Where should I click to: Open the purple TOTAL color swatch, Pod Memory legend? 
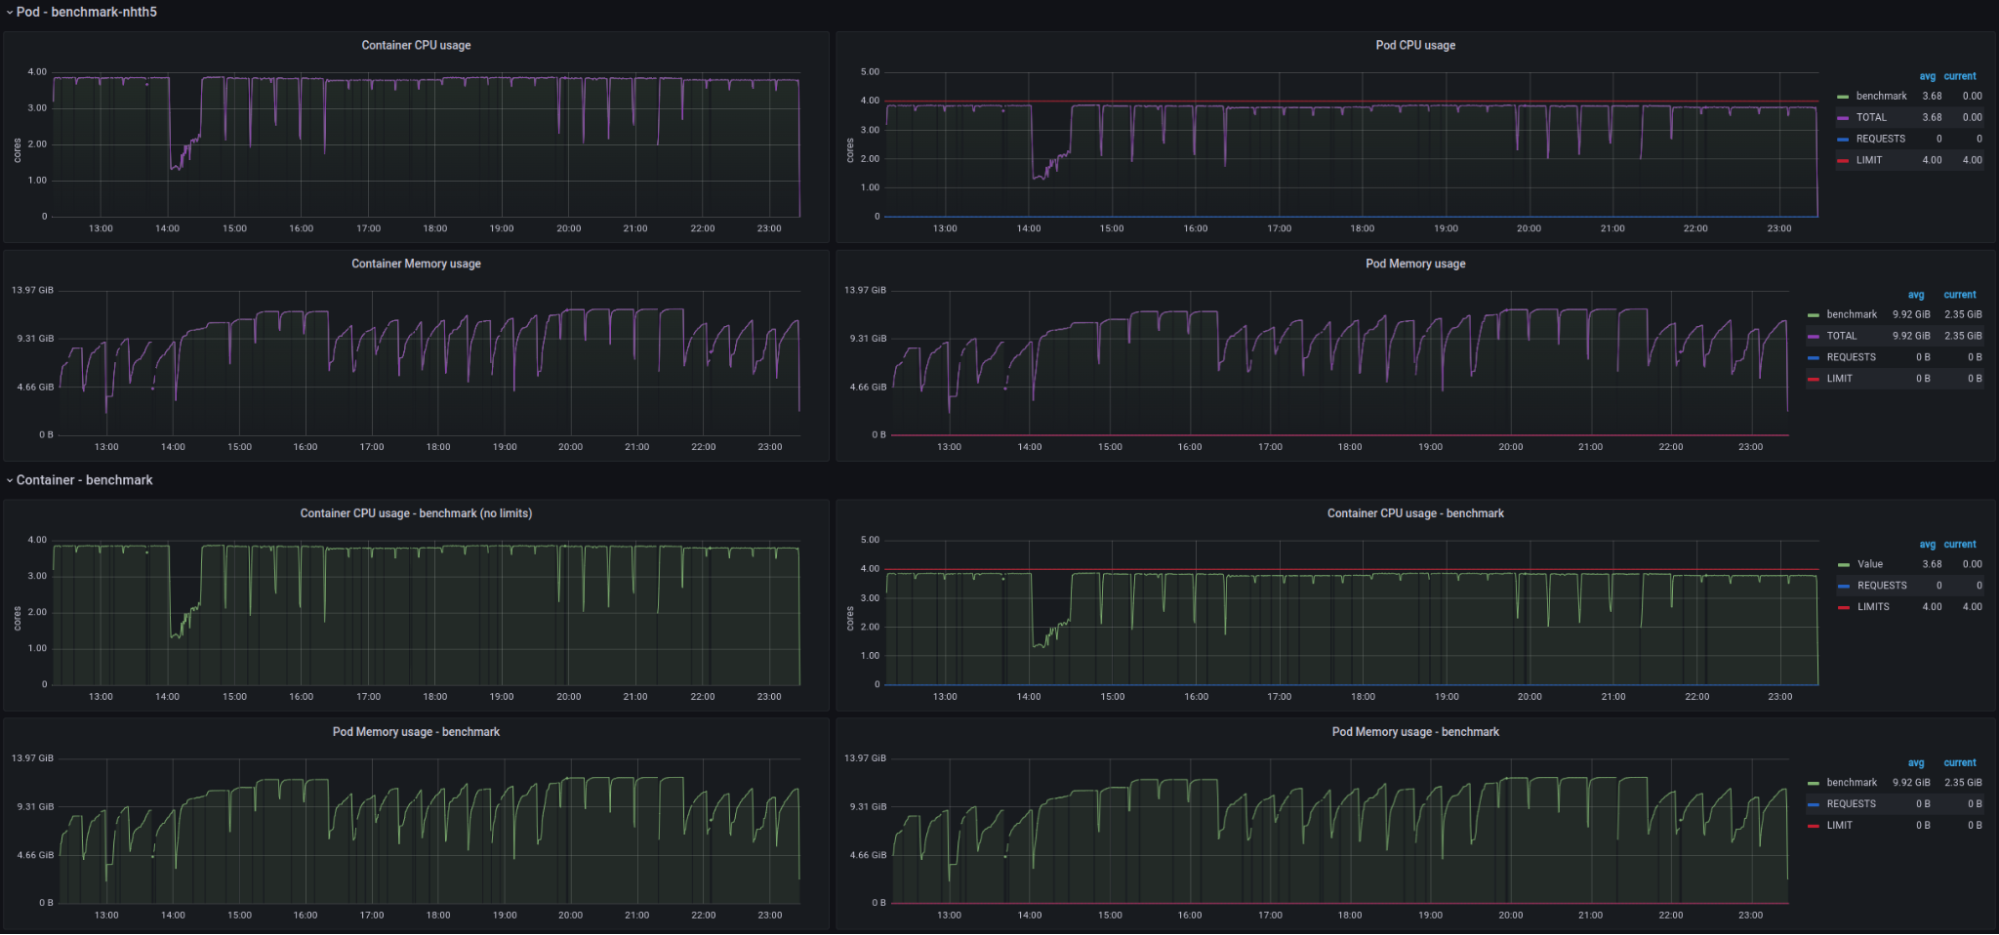(1813, 337)
